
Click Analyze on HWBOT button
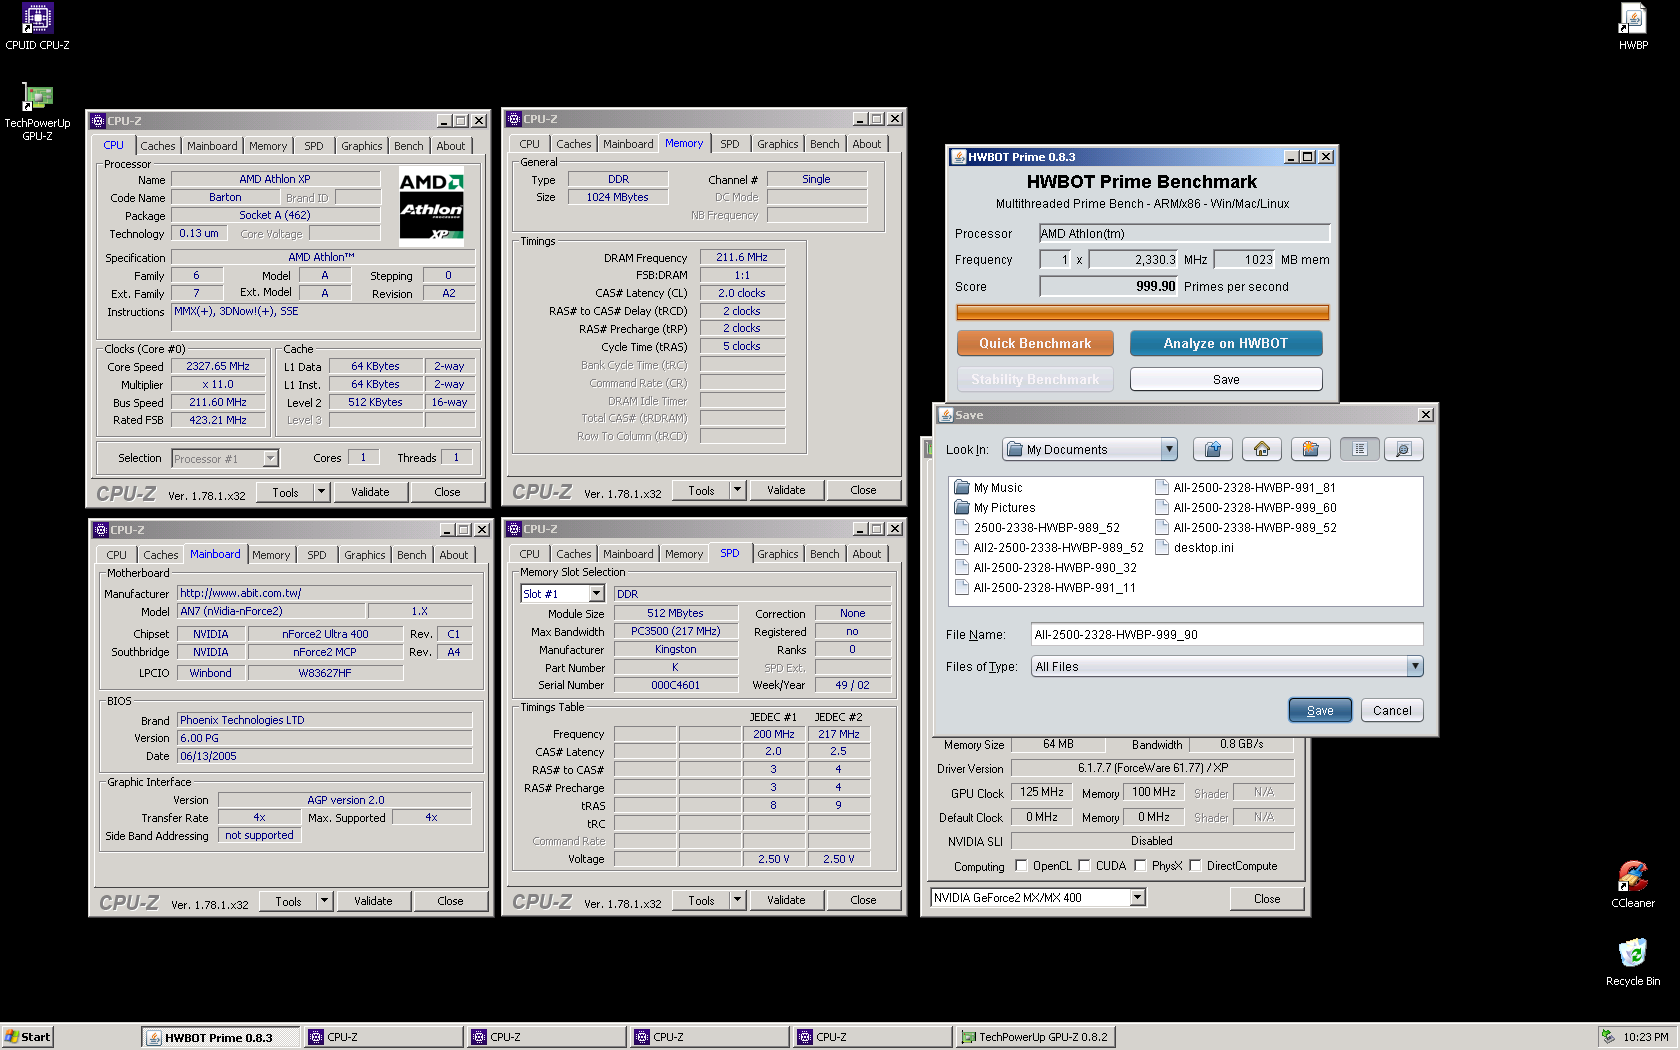coord(1226,343)
